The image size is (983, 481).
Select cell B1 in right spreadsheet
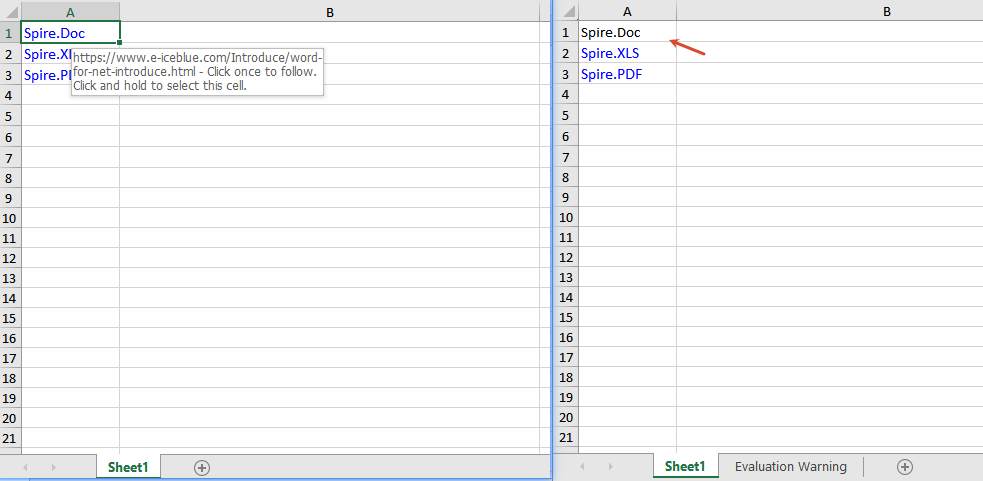coord(829,32)
